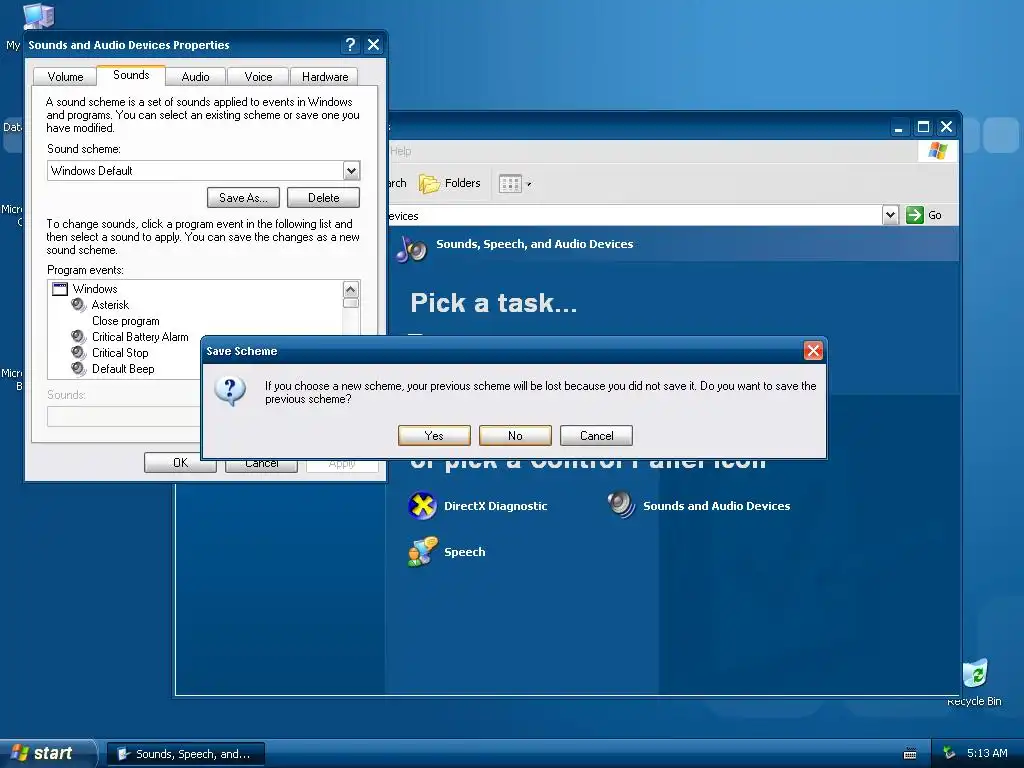1024x768 pixels.
Task: Click the Sounds, Speech, and... taskbar button
Action: coord(185,754)
